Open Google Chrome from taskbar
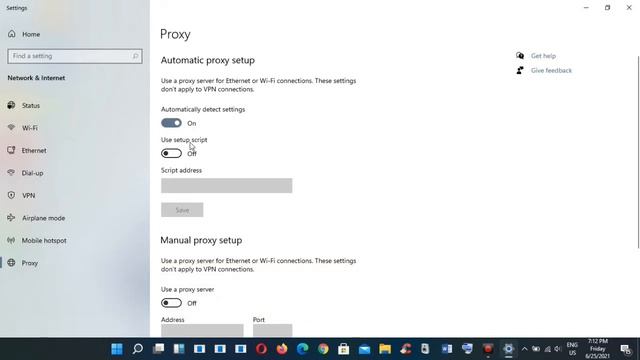640x360 pixels. 323,349
